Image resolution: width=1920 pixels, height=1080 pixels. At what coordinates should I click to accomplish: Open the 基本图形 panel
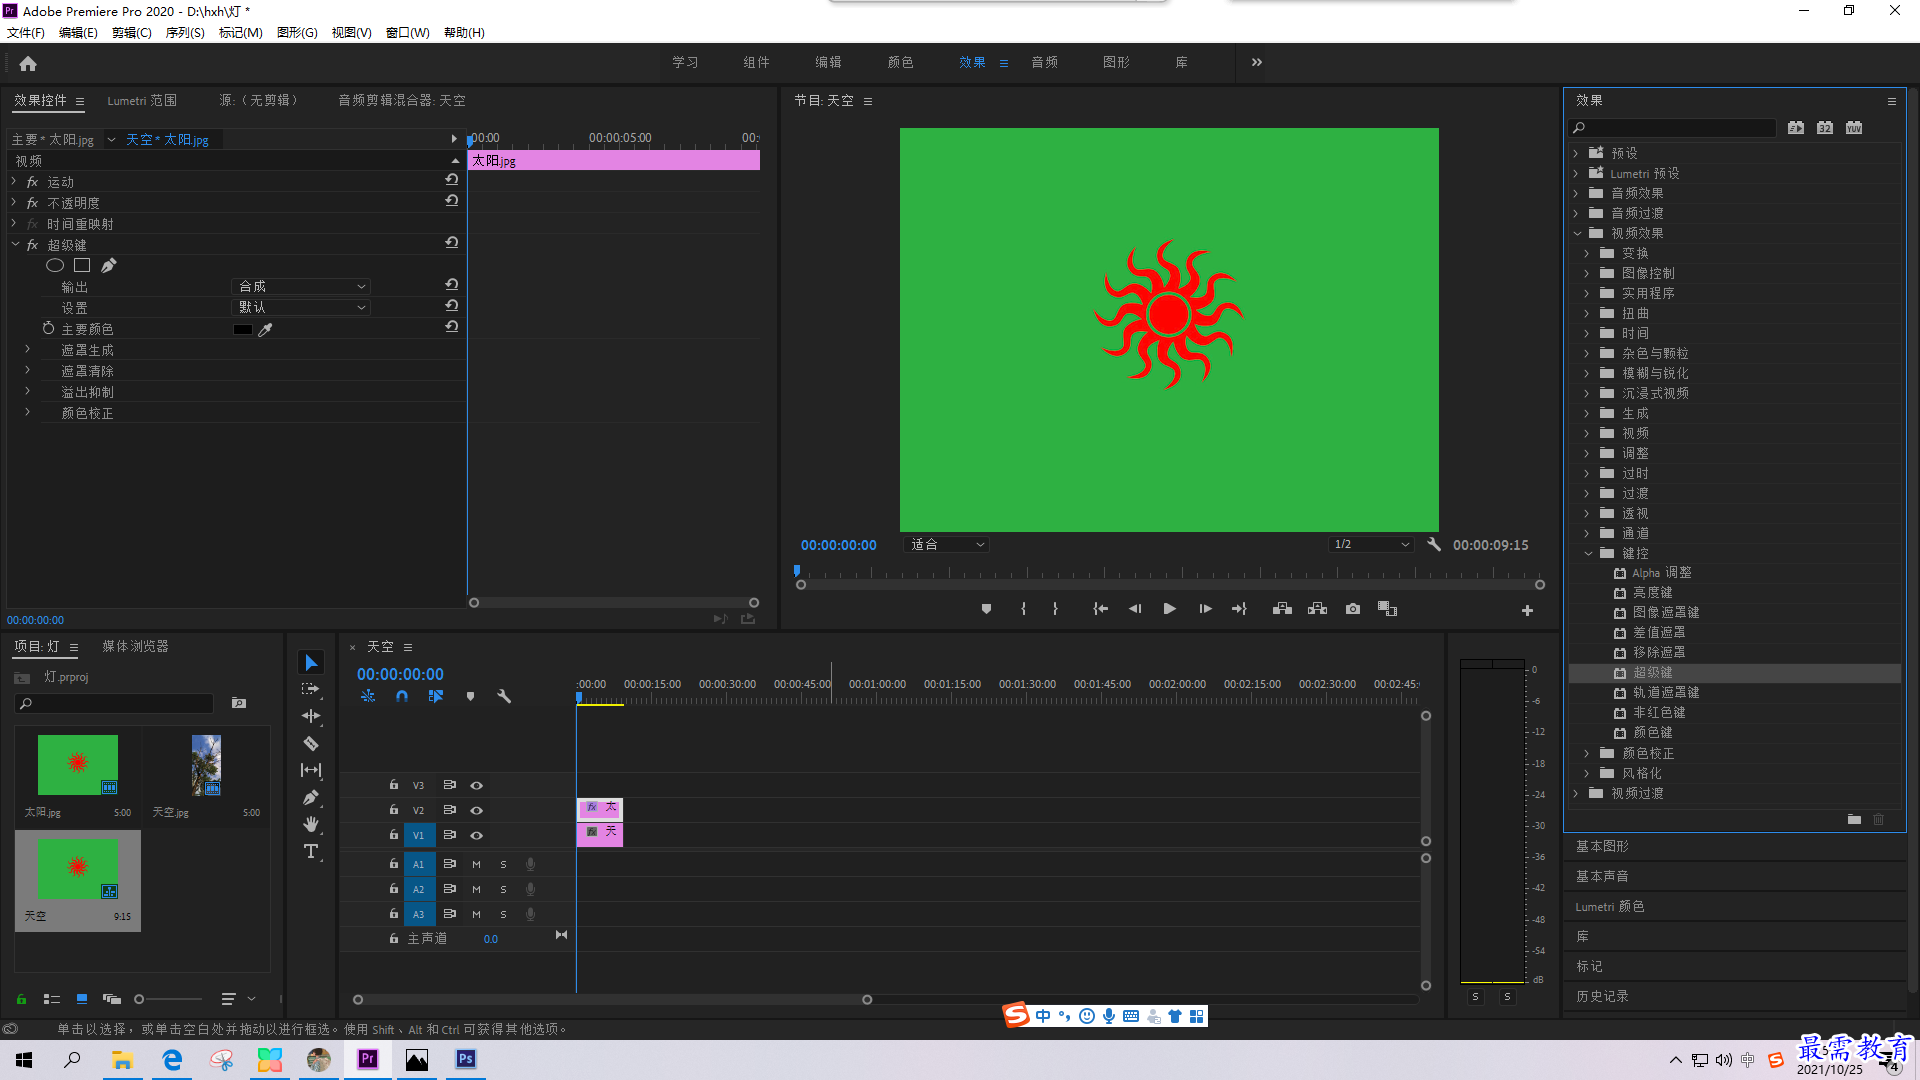(x=1602, y=847)
